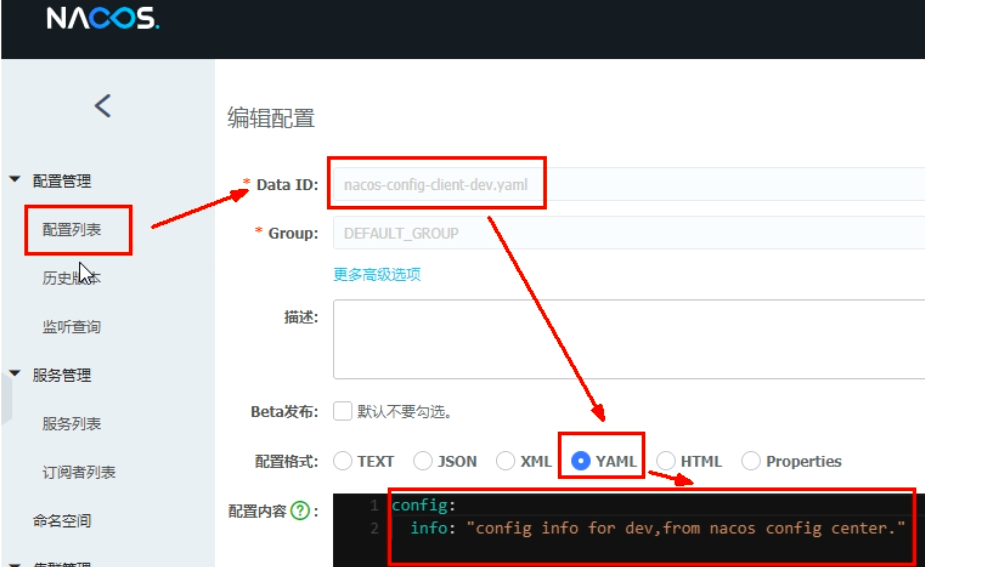Image resolution: width=1004 pixels, height=568 pixels.
Task: Click the Data ID input field
Action: (629, 184)
